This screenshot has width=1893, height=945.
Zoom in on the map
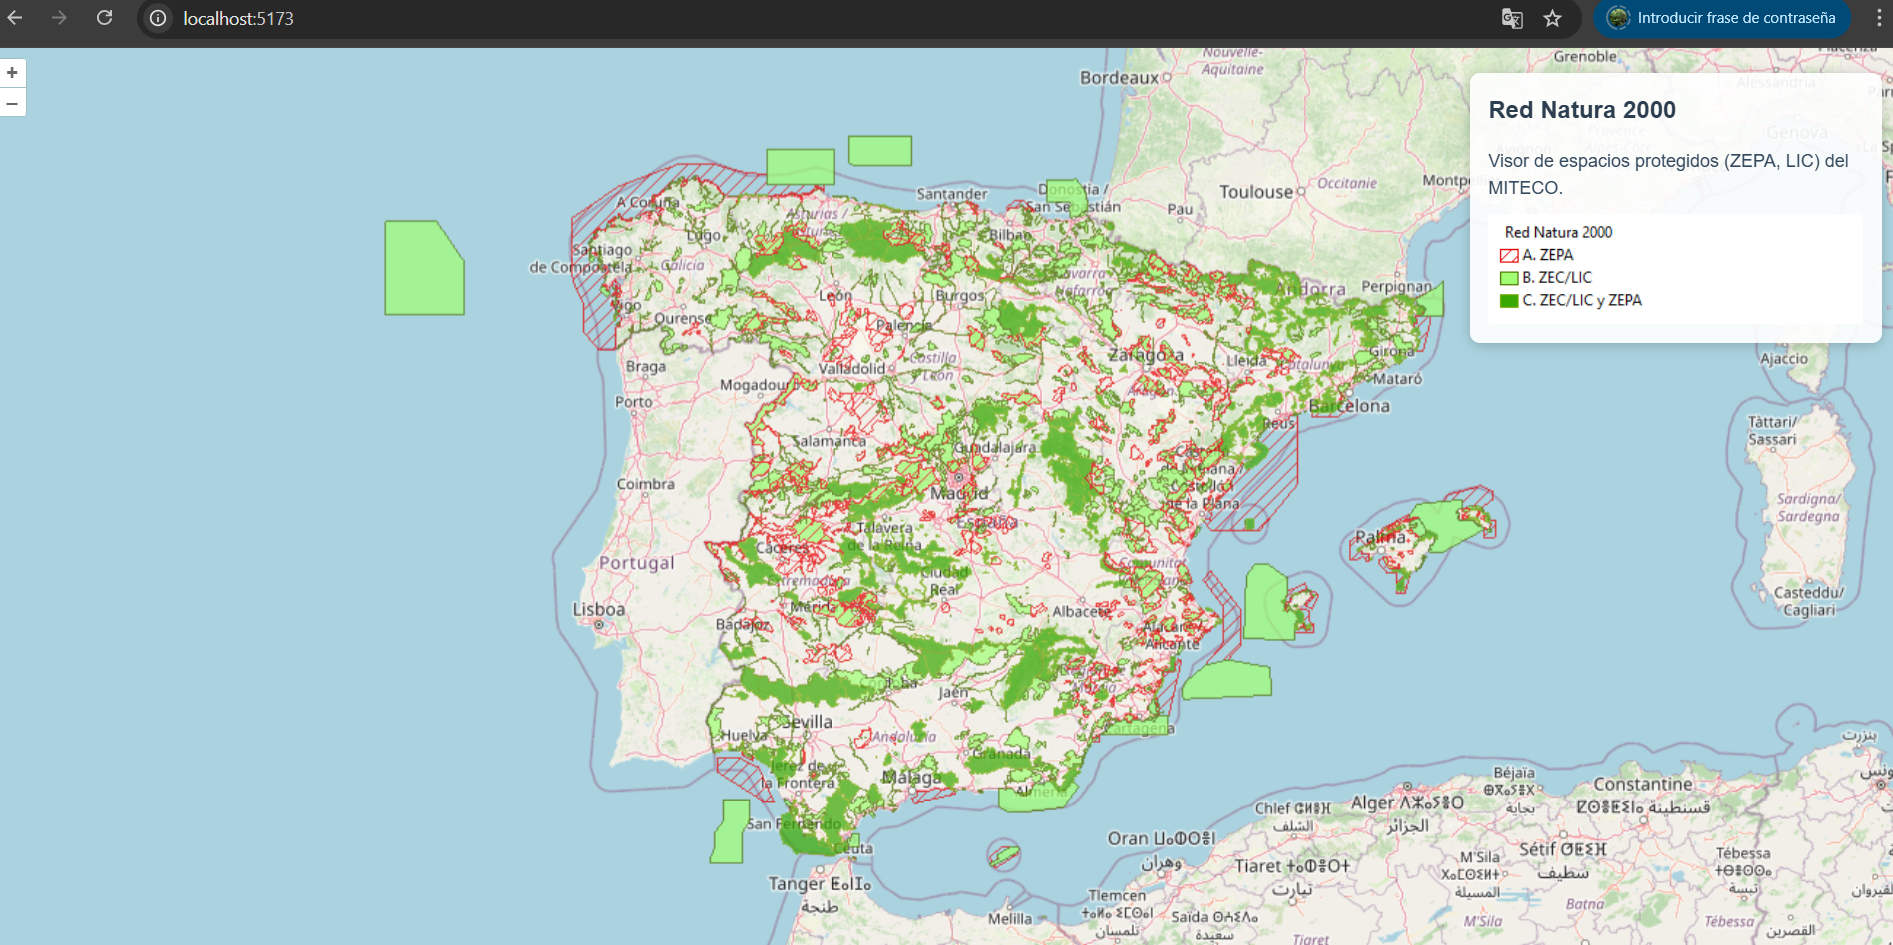(12, 73)
